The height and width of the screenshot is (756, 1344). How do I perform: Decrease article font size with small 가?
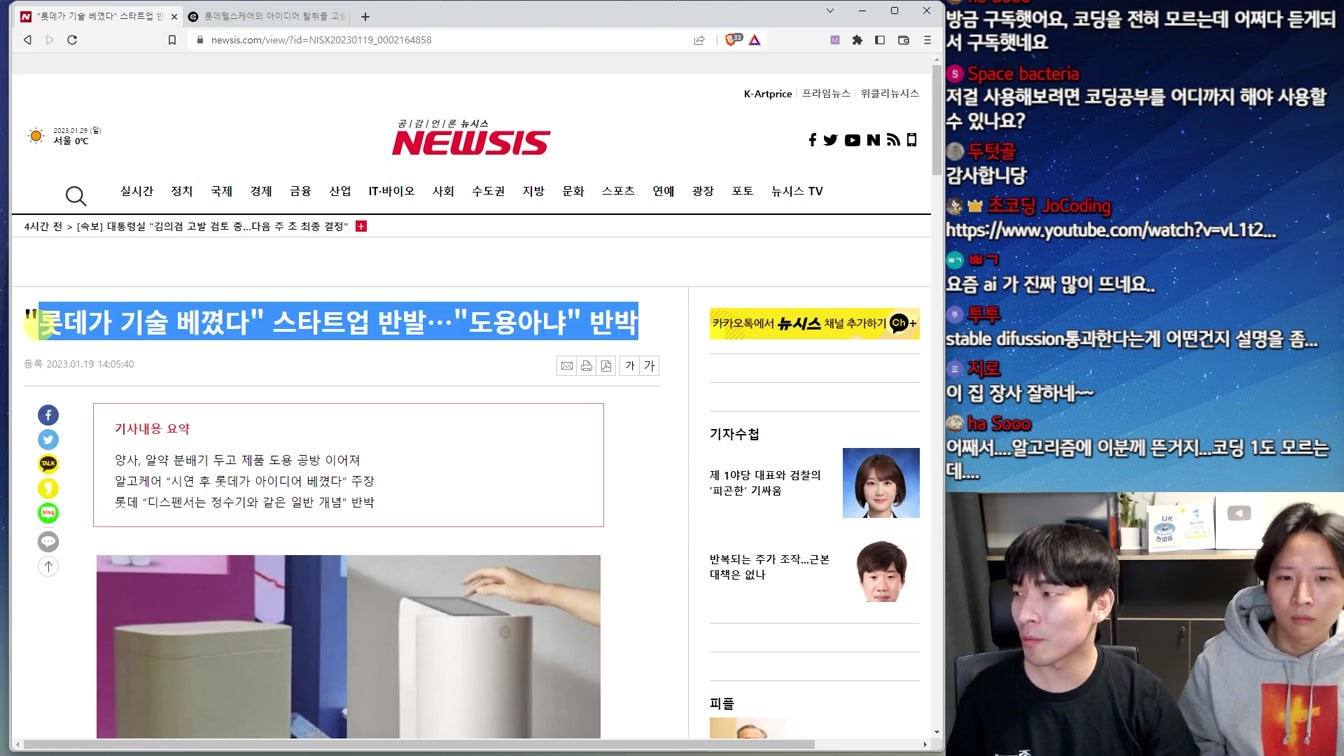tap(630, 366)
